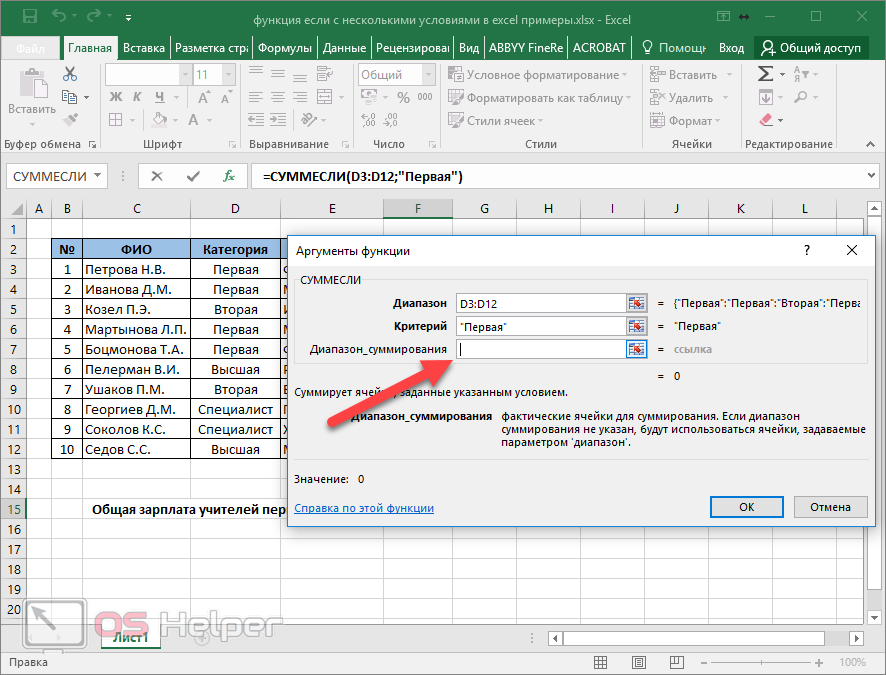Switch to the ACROBAT tab

point(599,48)
